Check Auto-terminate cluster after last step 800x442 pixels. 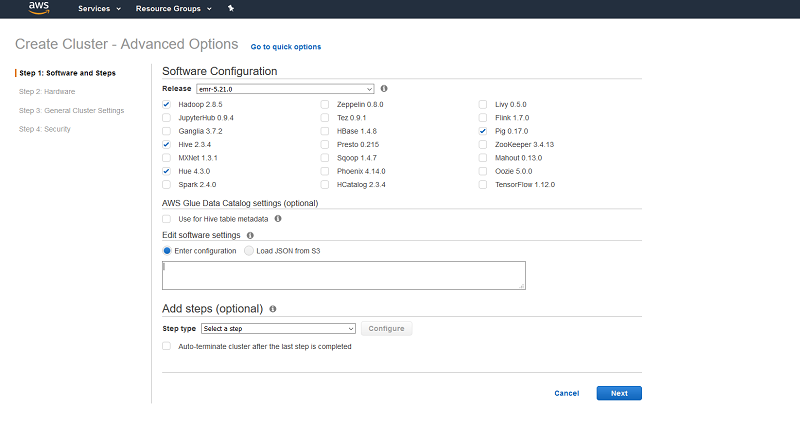[x=166, y=346]
